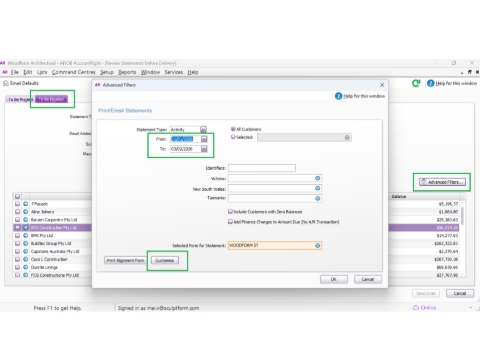The height and width of the screenshot is (360, 480).
Task: Open the Edit menu
Action: click(x=28, y=72)
